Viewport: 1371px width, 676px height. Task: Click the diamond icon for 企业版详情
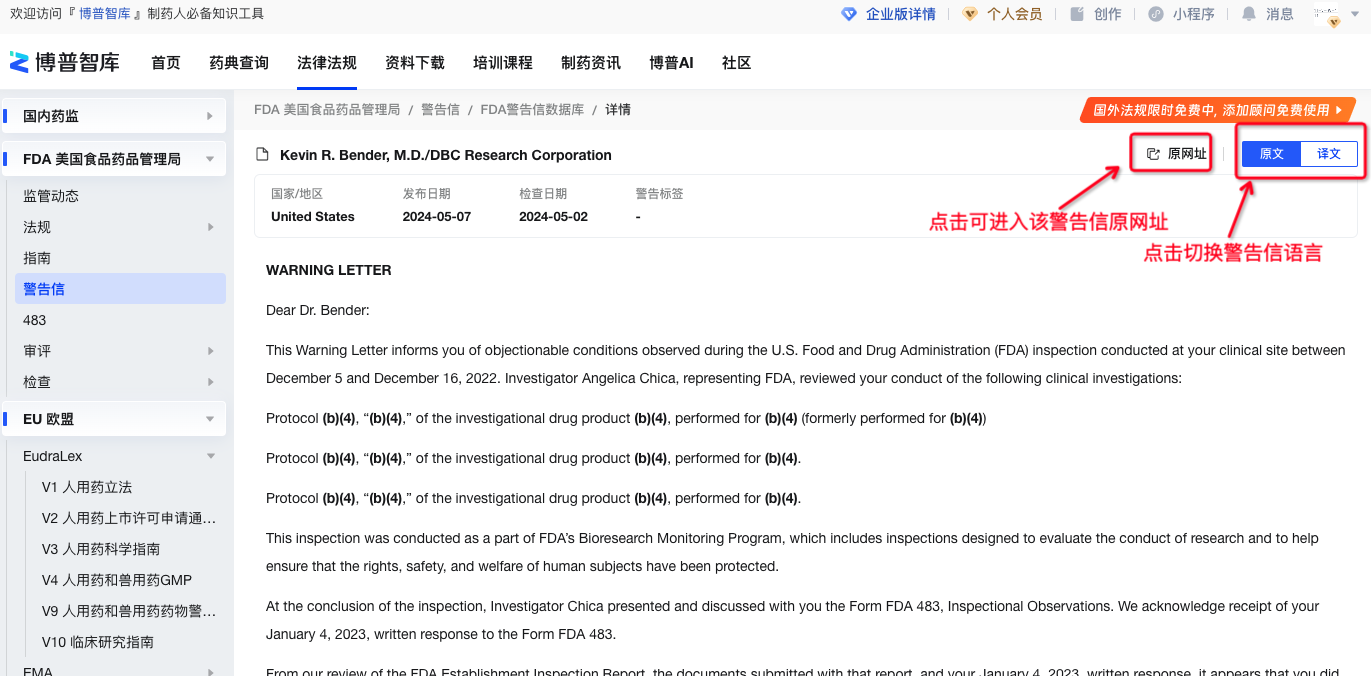click(x=849, y=14)
